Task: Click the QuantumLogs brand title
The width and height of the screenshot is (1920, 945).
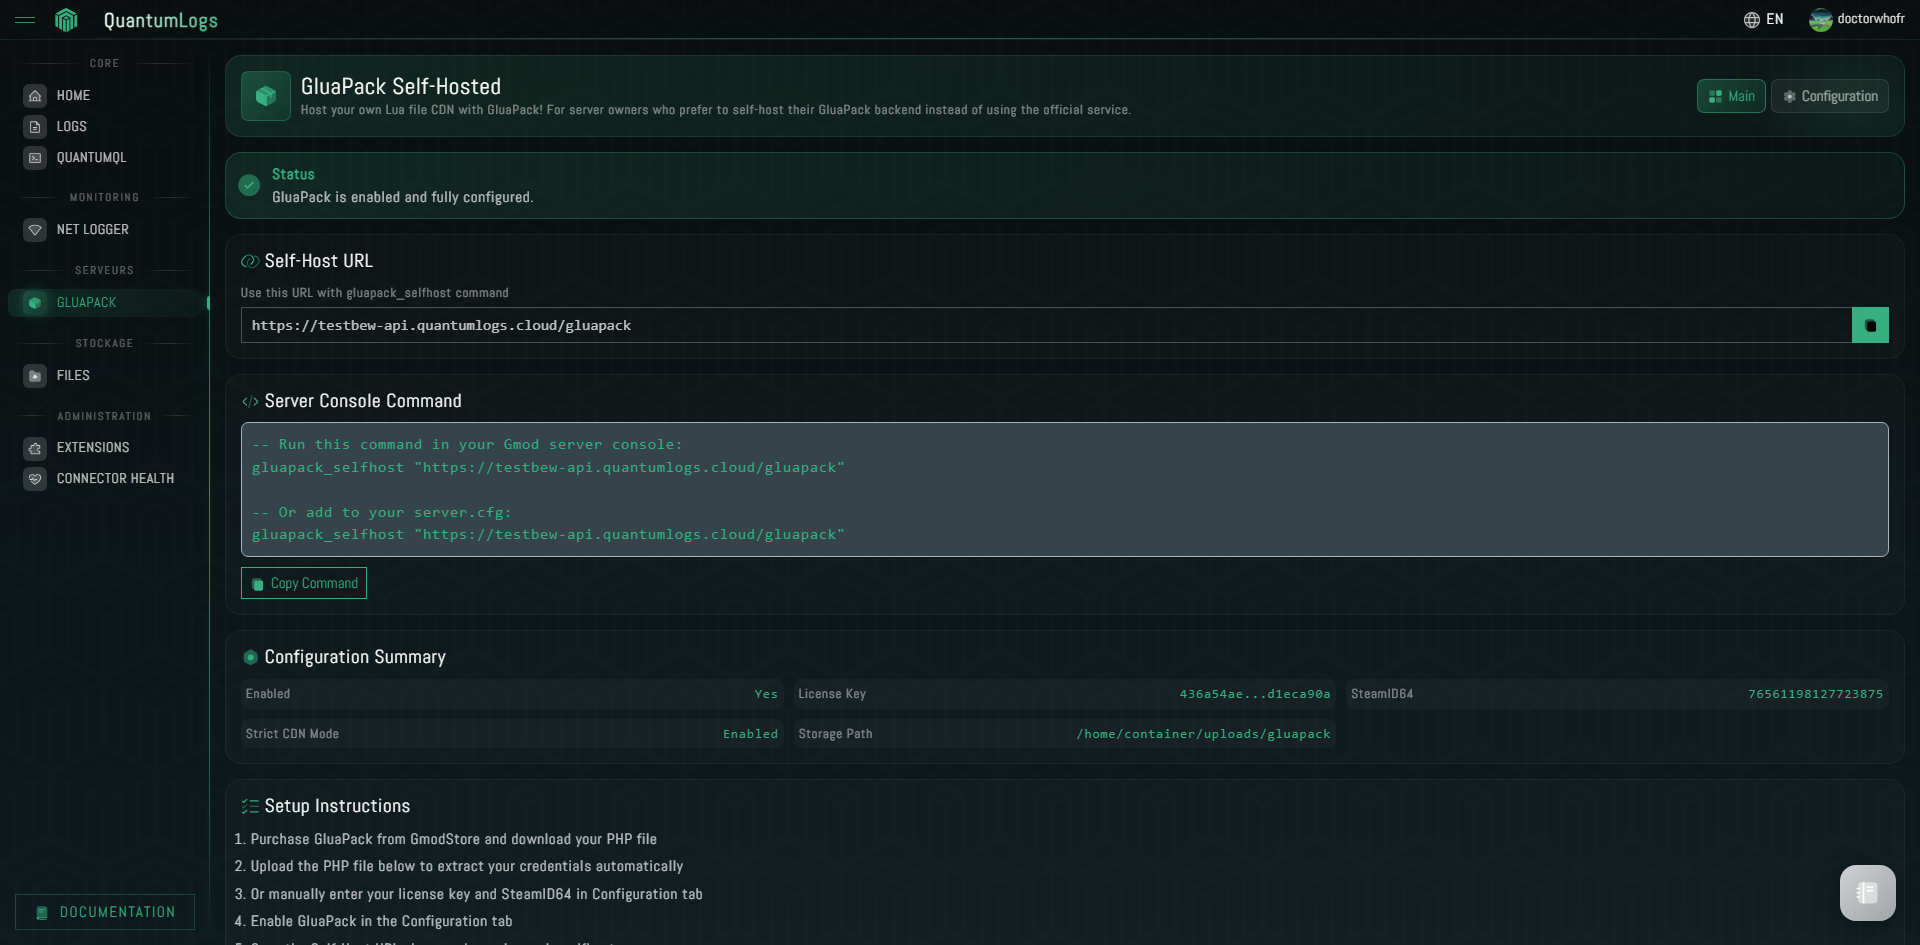Action: tap(161, 21)
